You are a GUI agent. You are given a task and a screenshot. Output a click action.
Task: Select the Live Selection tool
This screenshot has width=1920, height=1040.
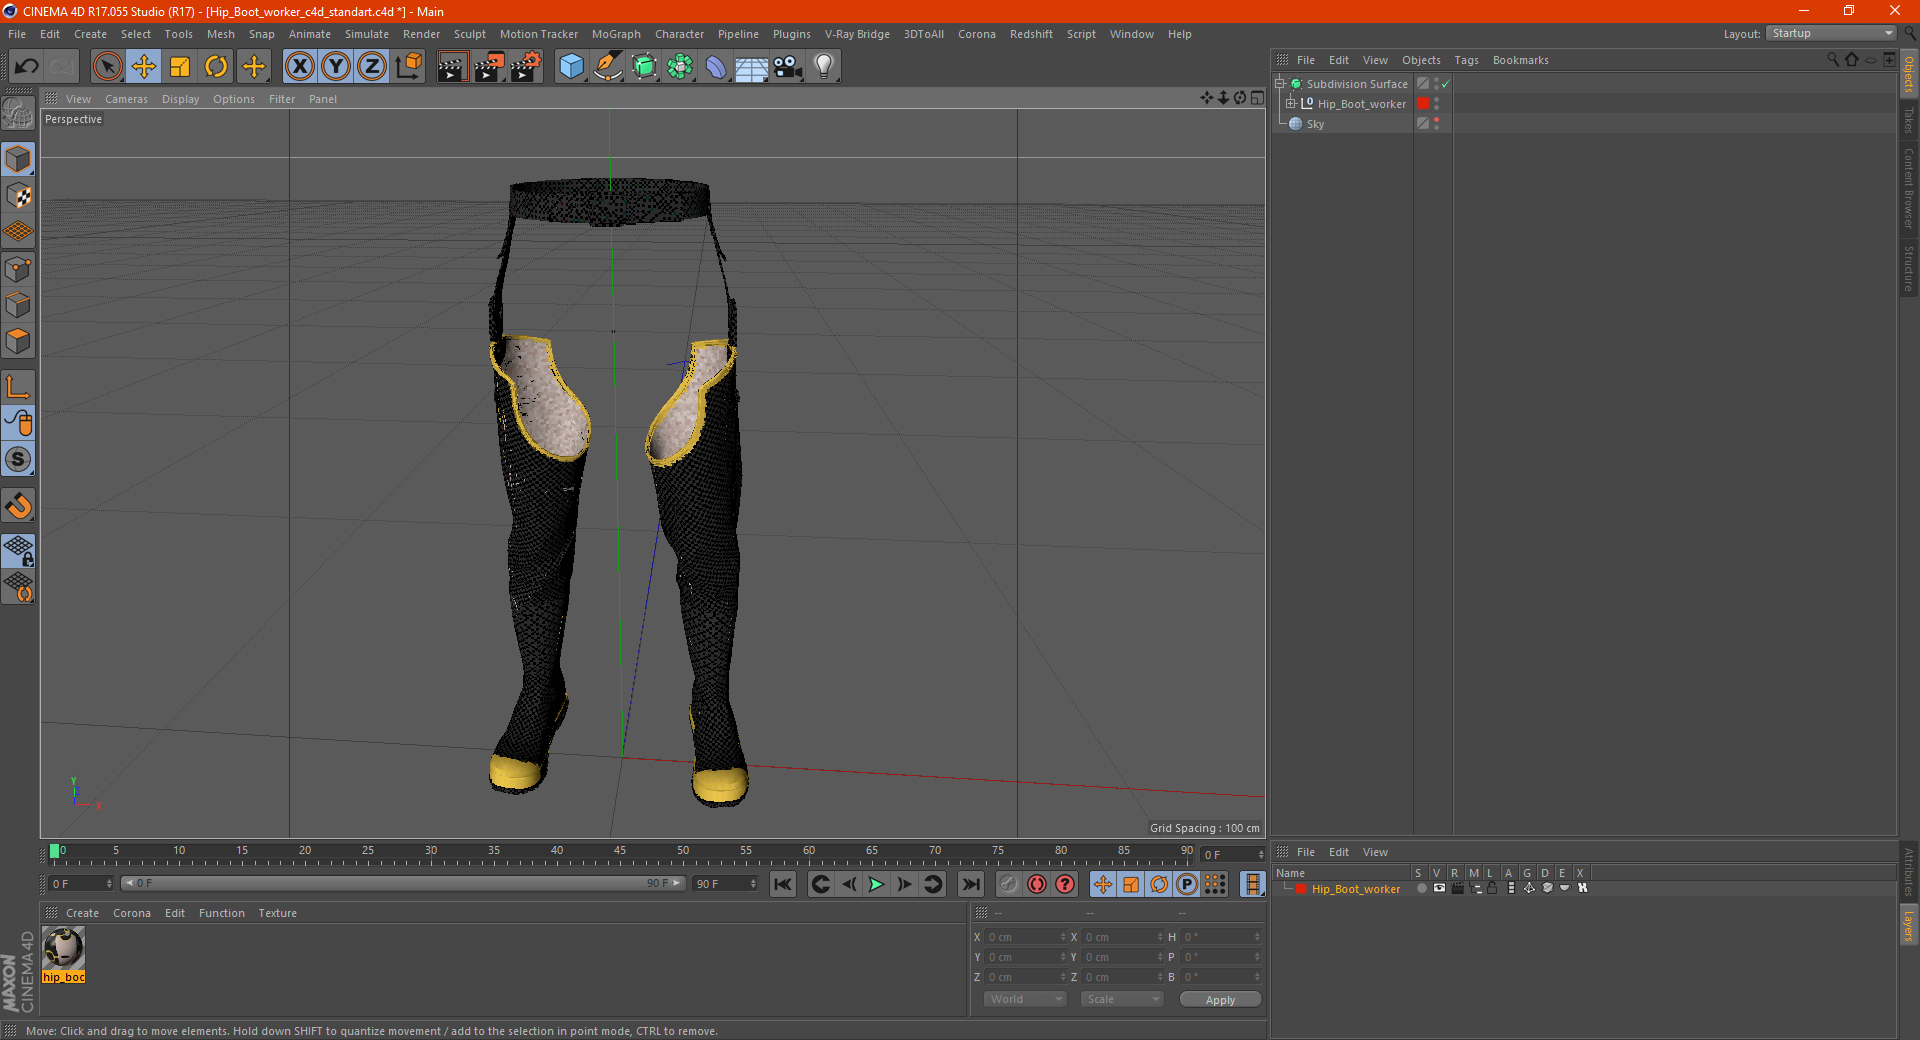click(107, 67)
